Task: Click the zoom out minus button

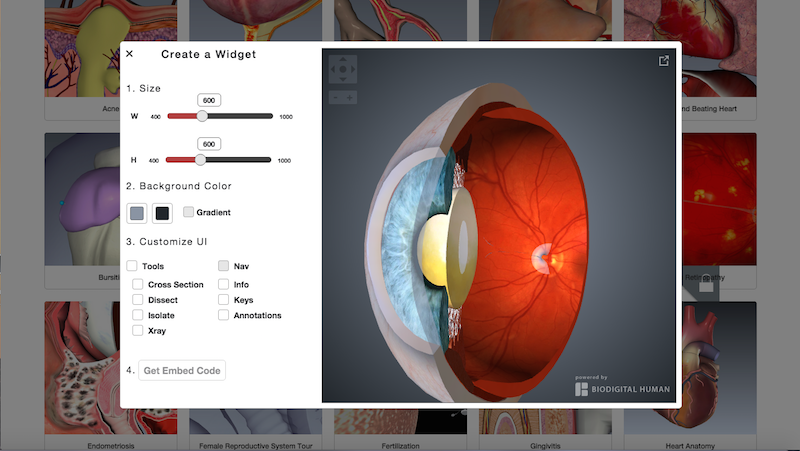Action: tap(335, 97)
